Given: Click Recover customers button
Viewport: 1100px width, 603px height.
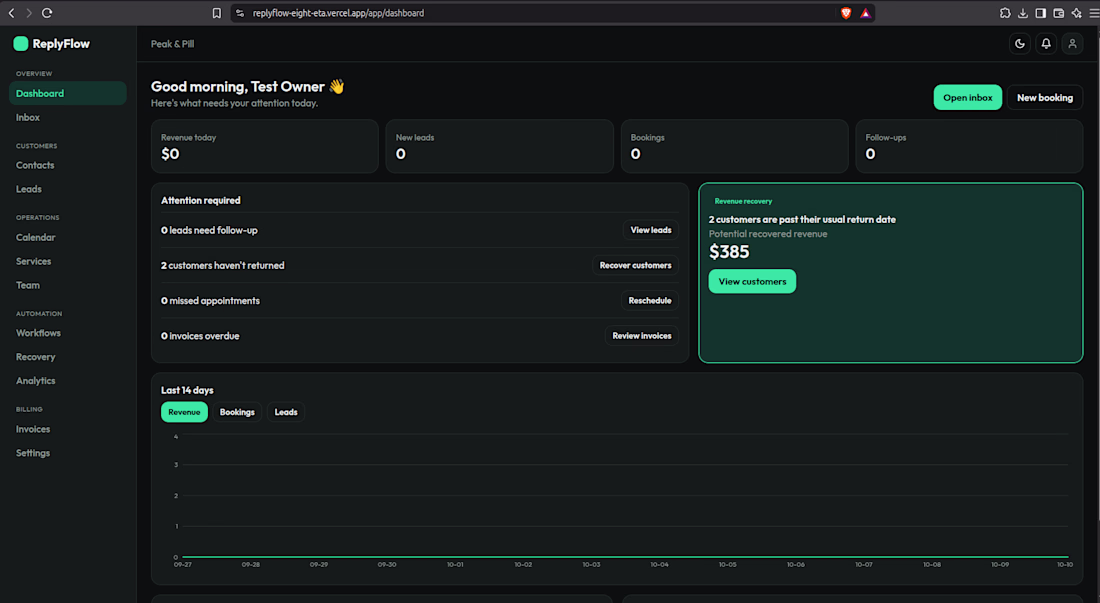Looking at the screenshot, I should [636, 265].
